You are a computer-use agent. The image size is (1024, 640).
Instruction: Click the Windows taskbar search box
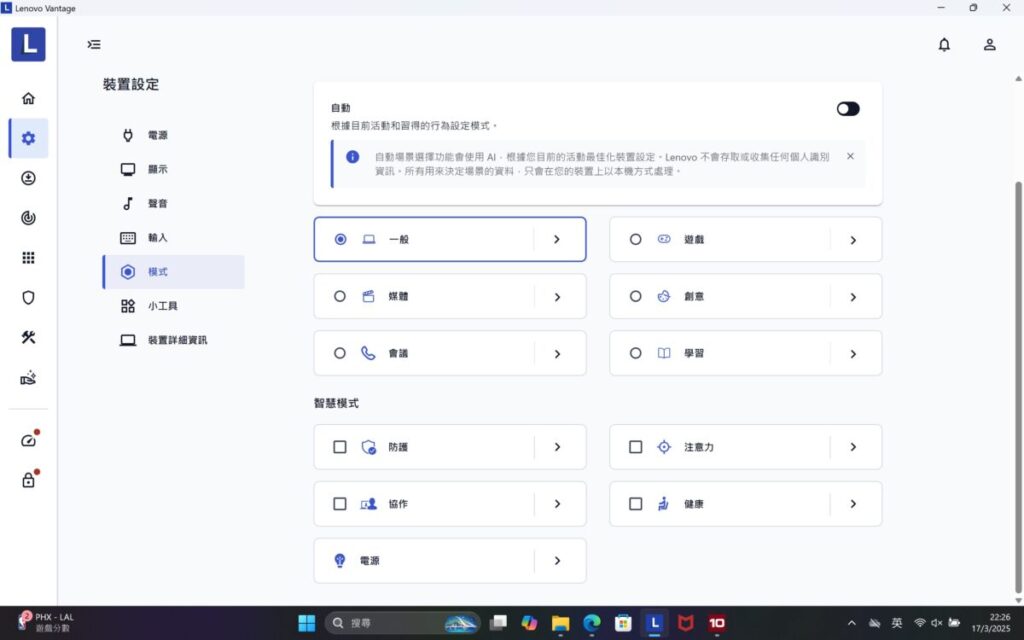tap(402, 623)
